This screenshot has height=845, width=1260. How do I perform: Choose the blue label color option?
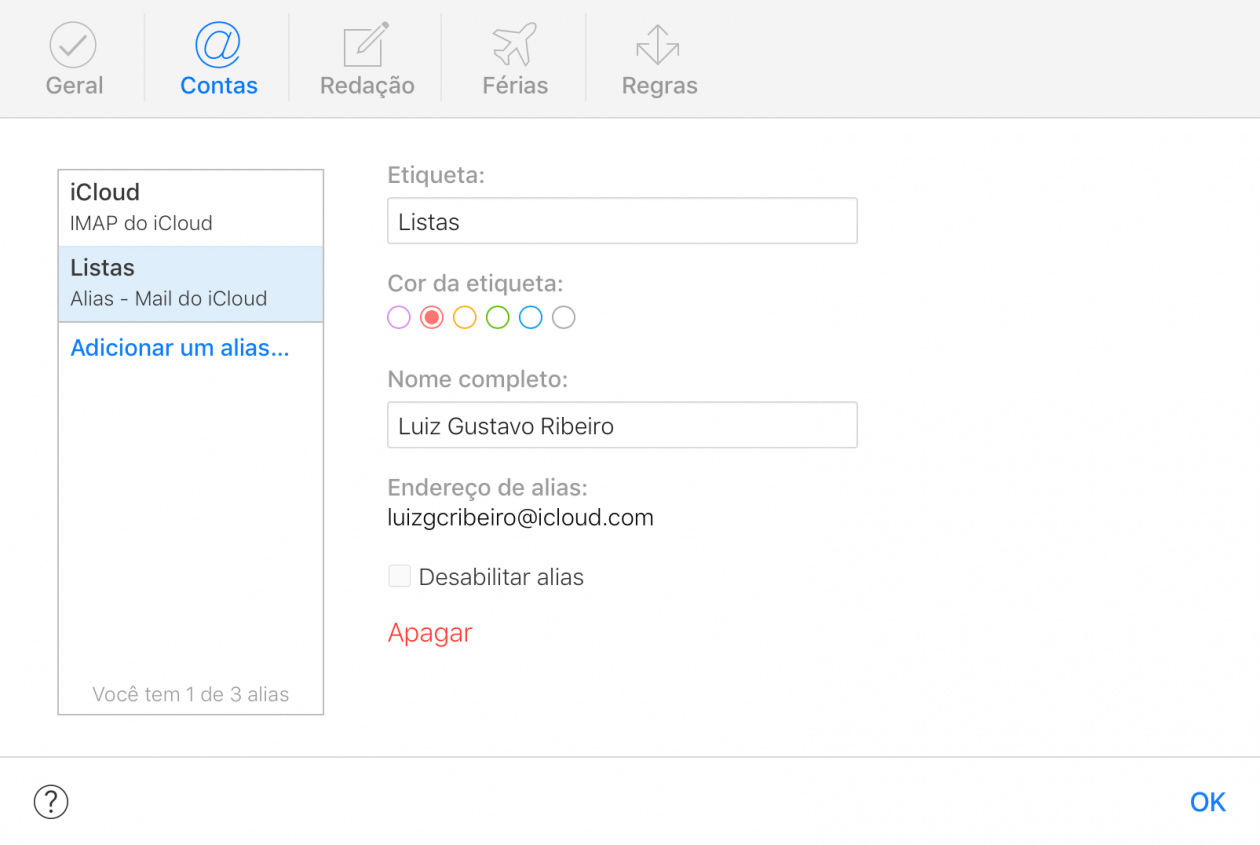tap(530, 317)
